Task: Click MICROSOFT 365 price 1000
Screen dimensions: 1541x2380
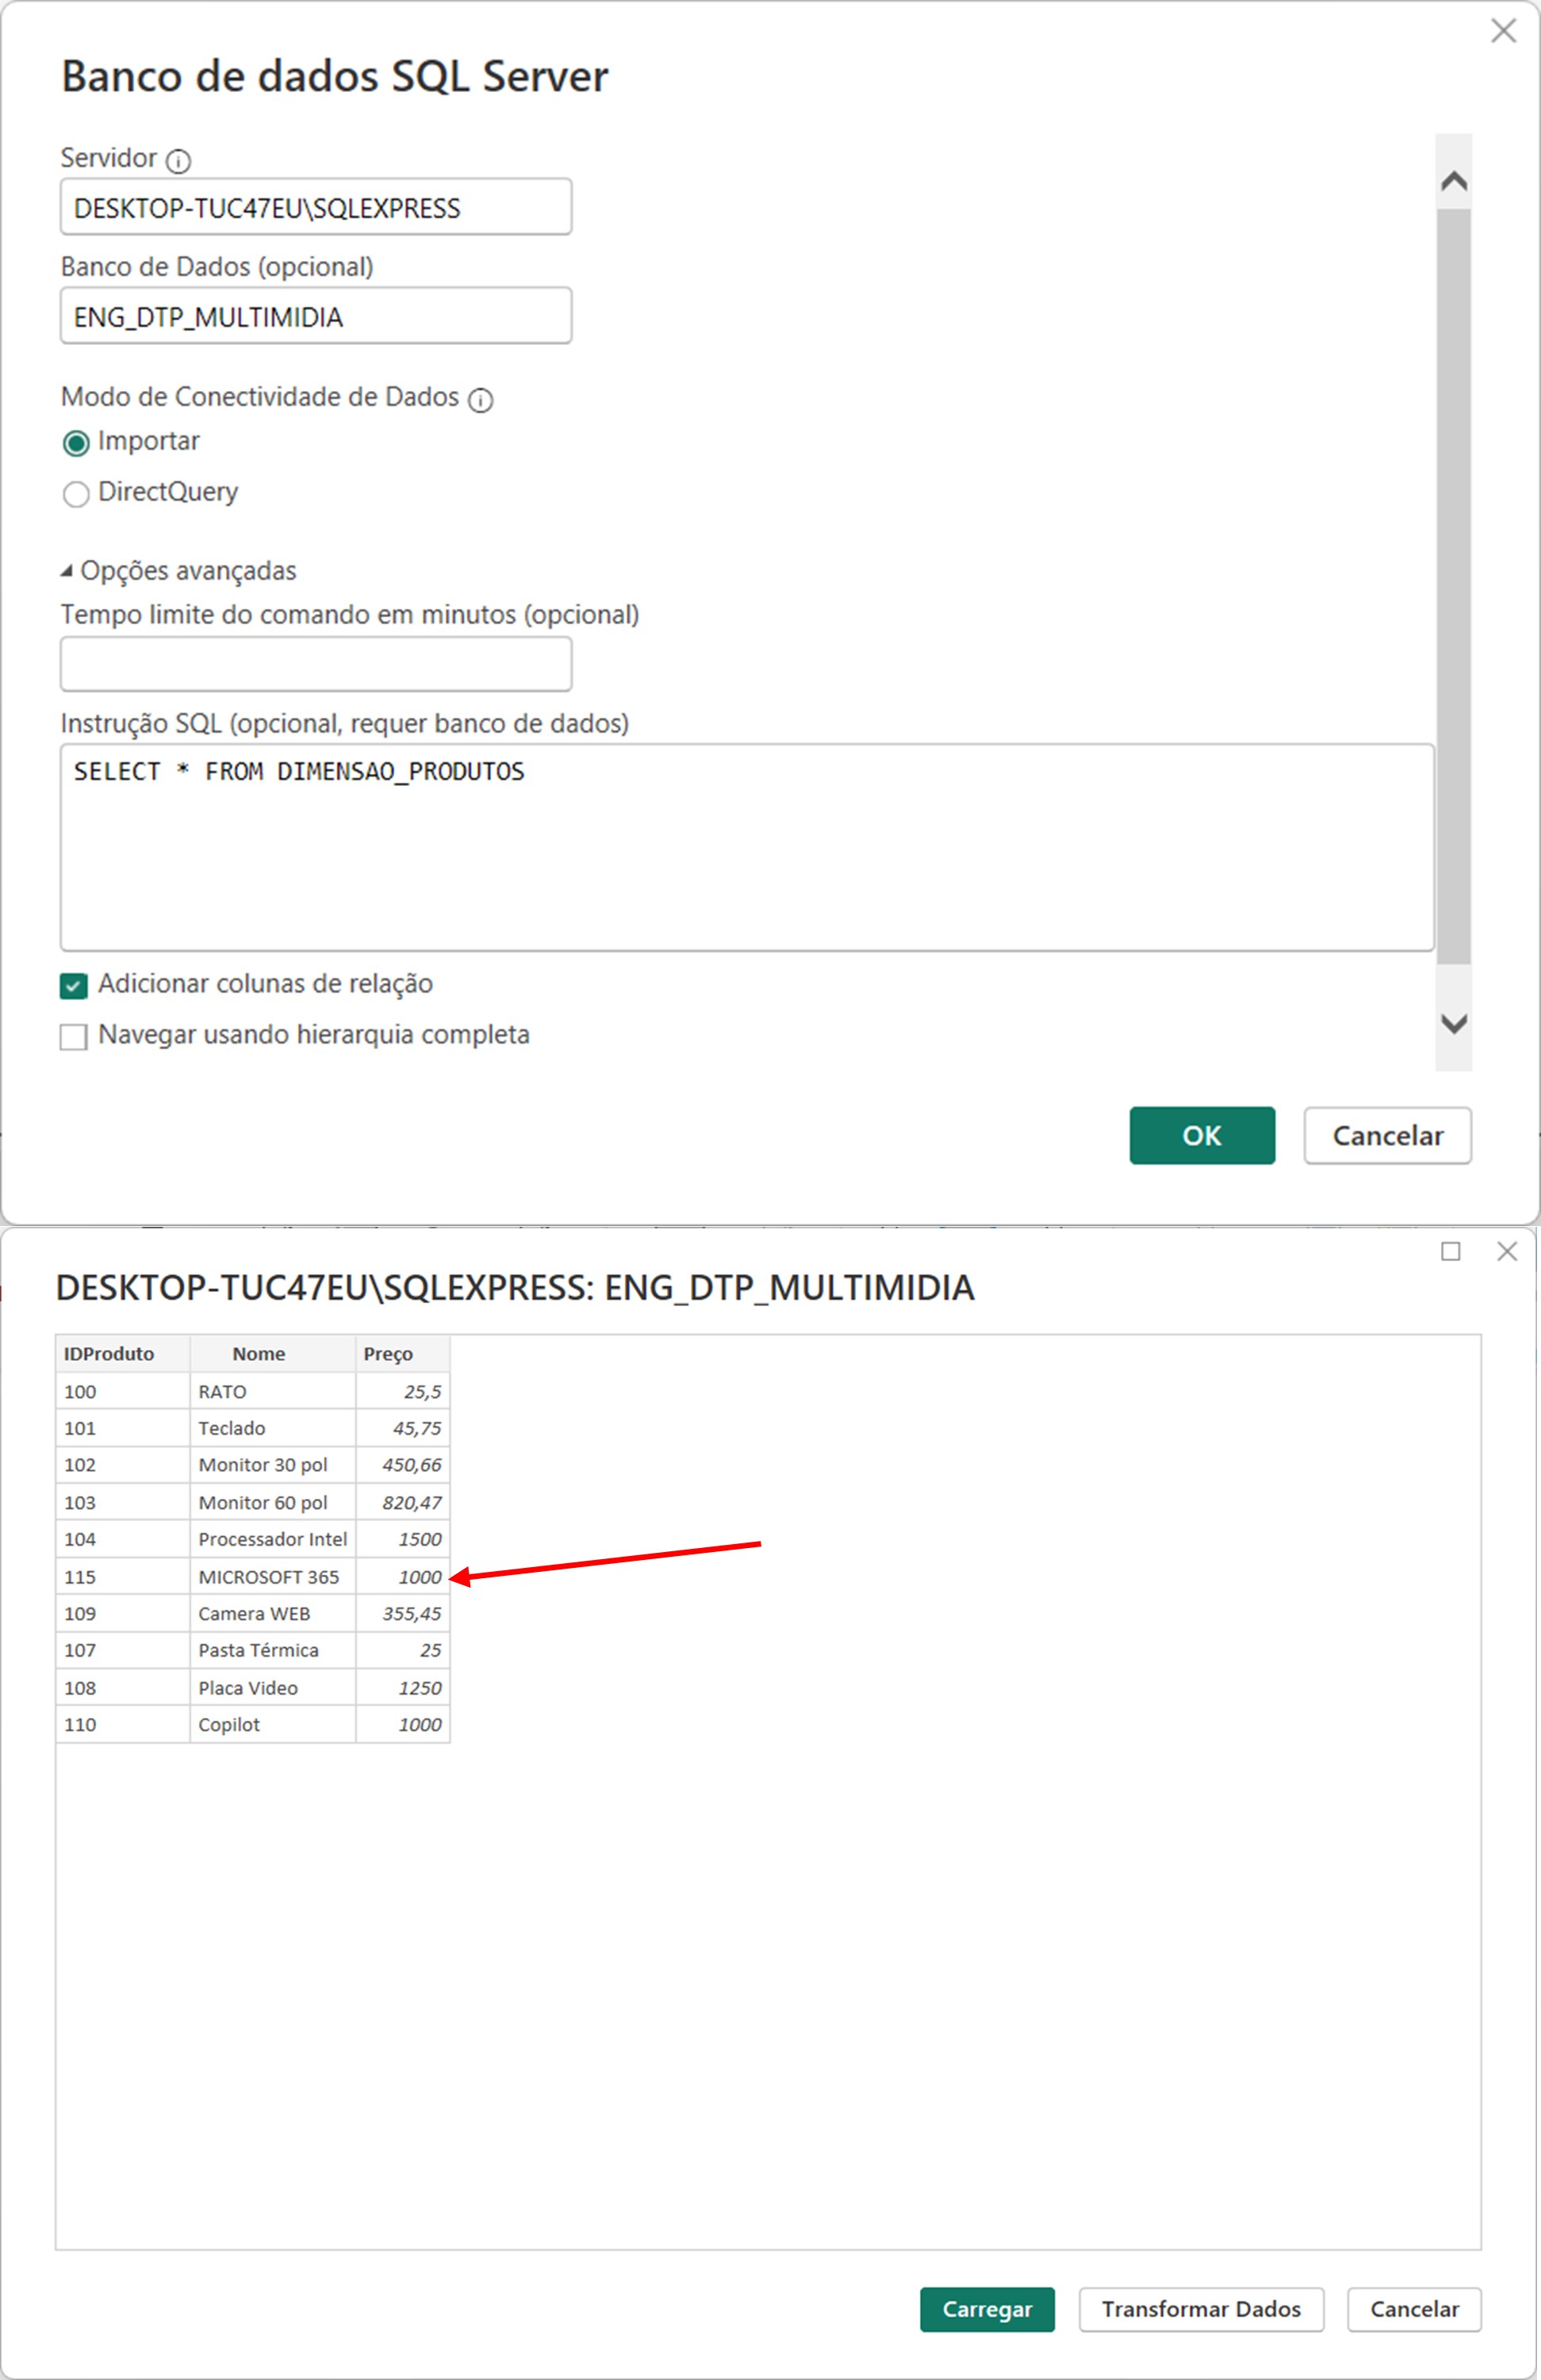Action: [x=403, y=1576]
